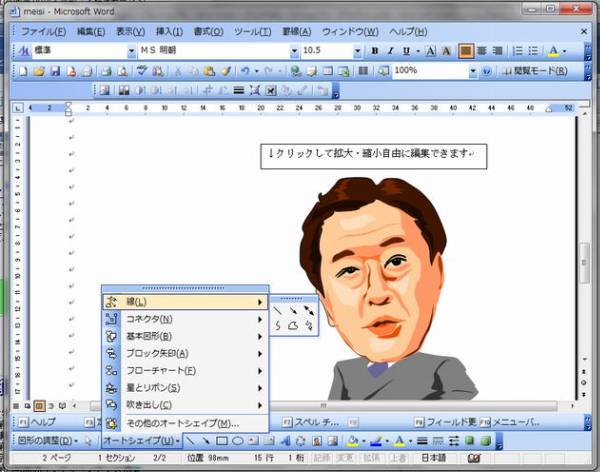
Task: Insert WordArt from drawing toolbar
Action: (285, 441)
